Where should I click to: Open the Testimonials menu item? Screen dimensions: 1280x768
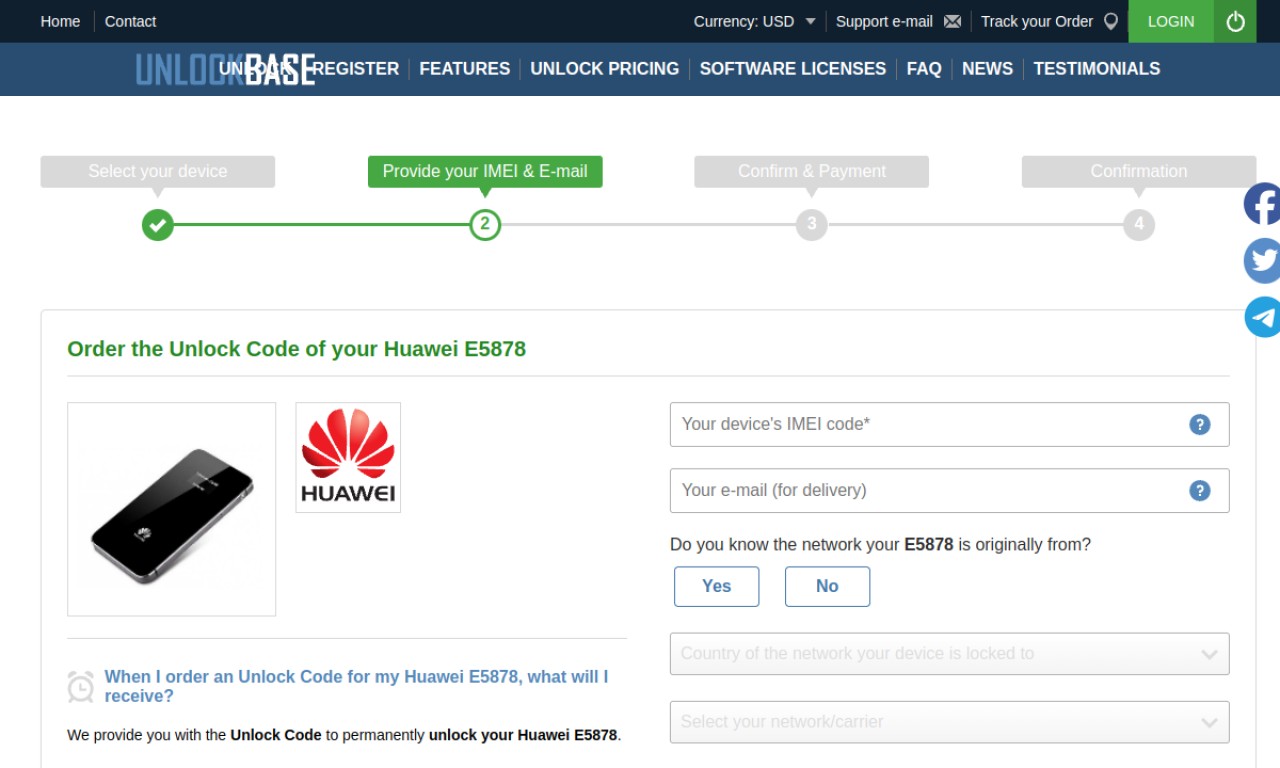1097,69
